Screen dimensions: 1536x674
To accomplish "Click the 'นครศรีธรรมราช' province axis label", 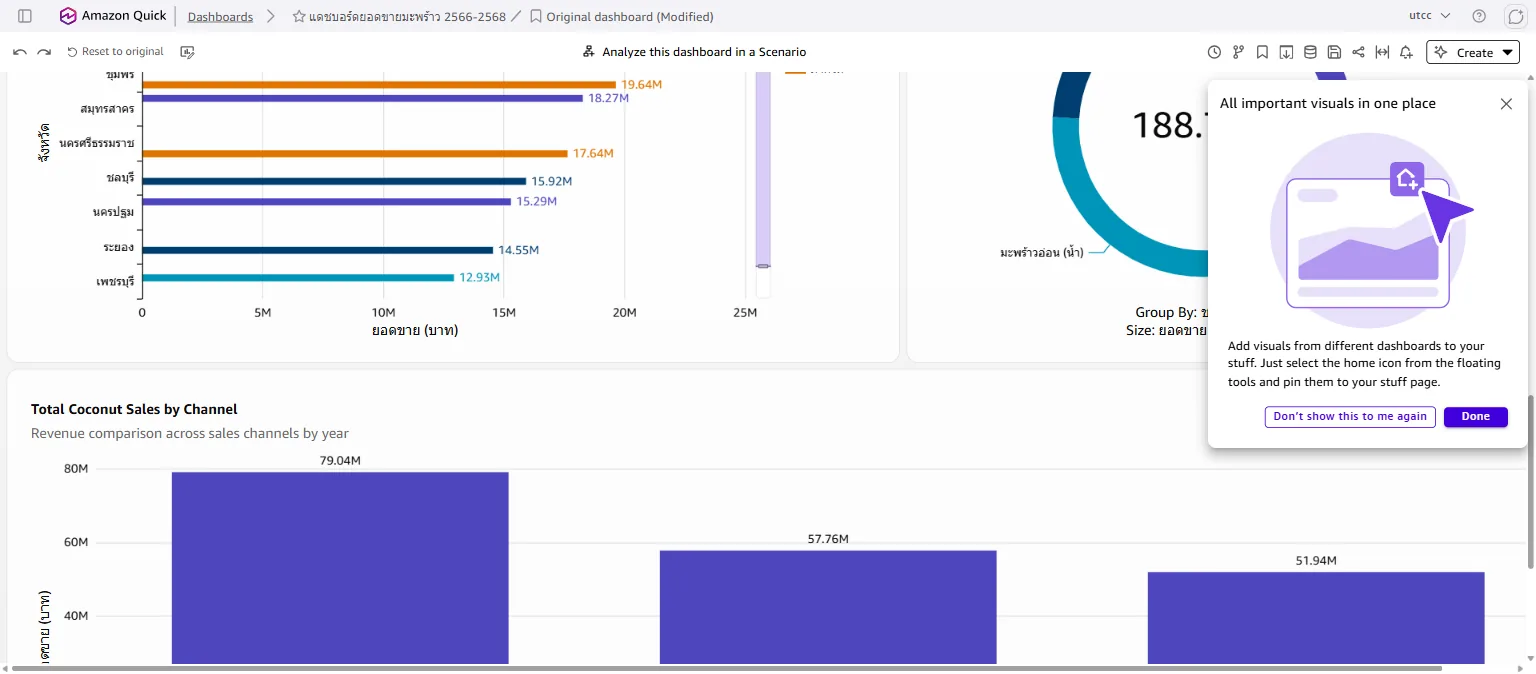I will click(96, 144).
